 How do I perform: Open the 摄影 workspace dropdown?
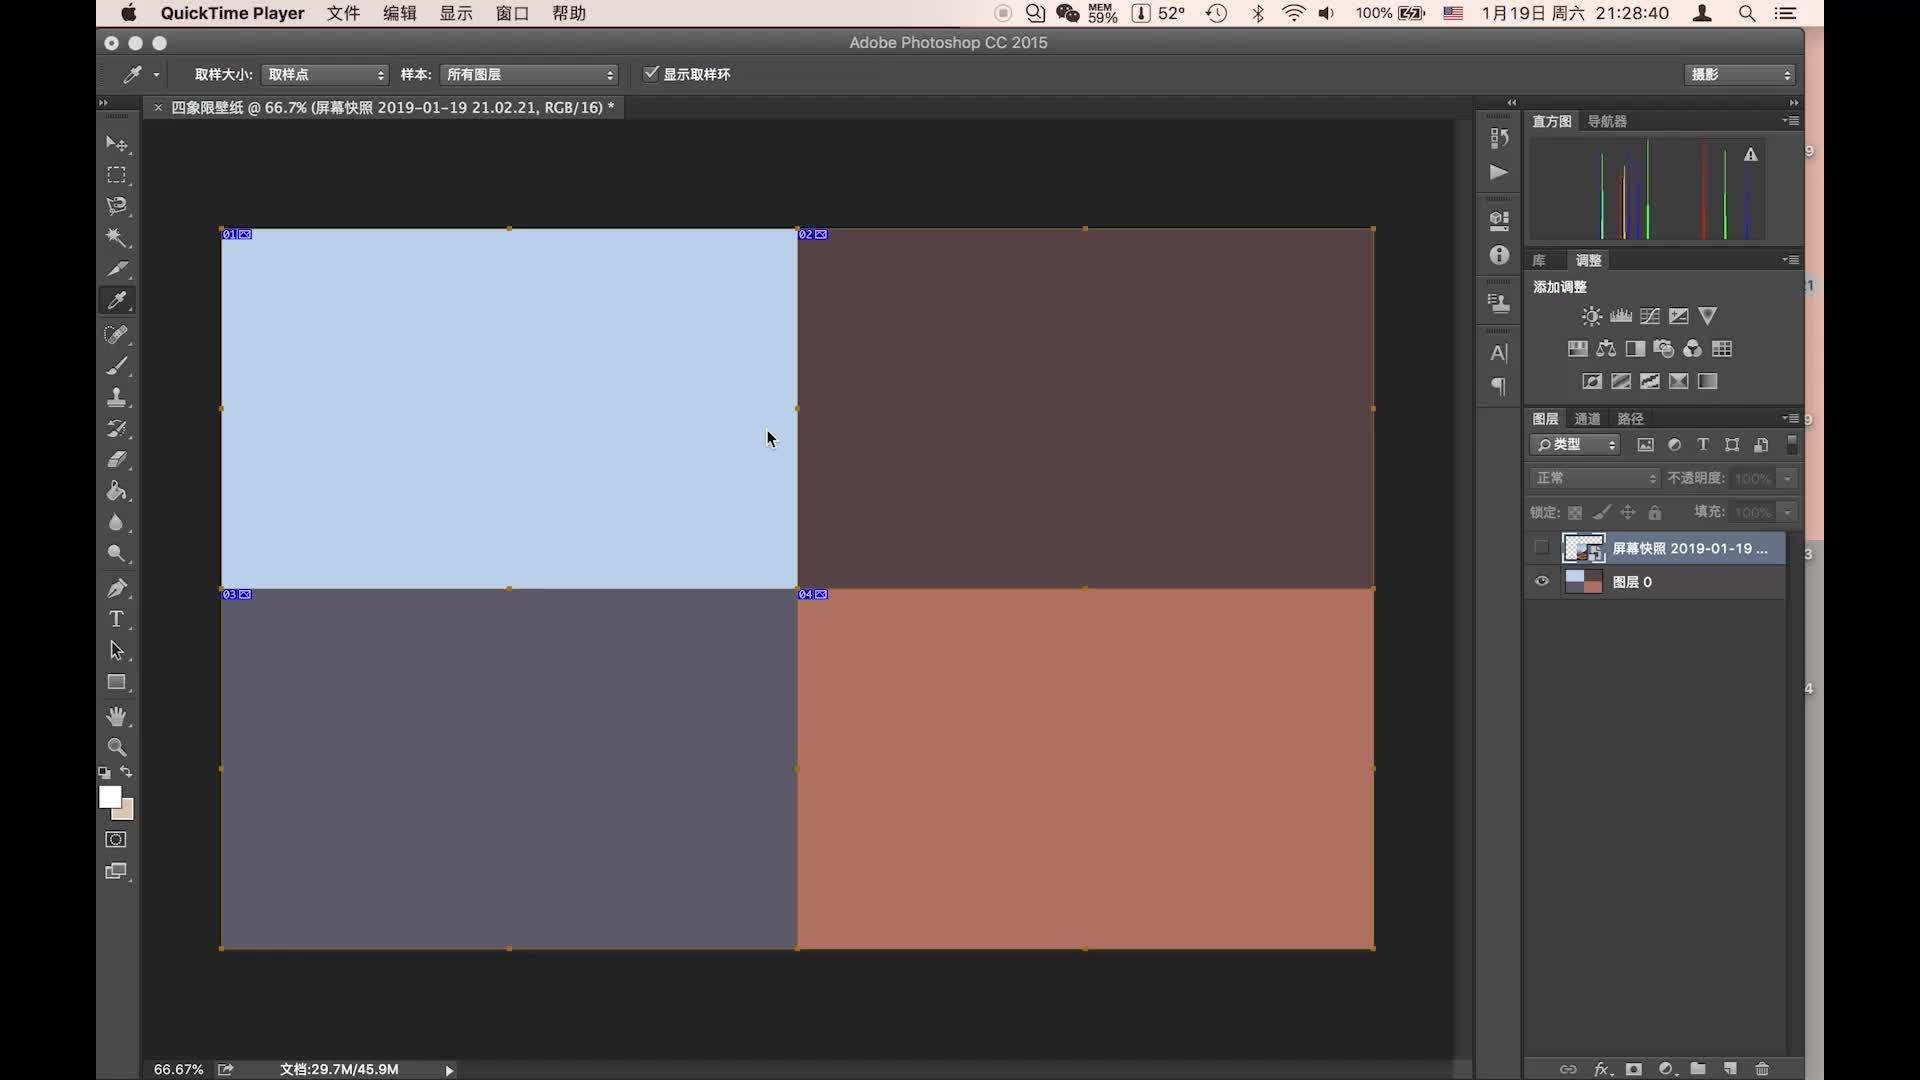[x=1740, y=75]
